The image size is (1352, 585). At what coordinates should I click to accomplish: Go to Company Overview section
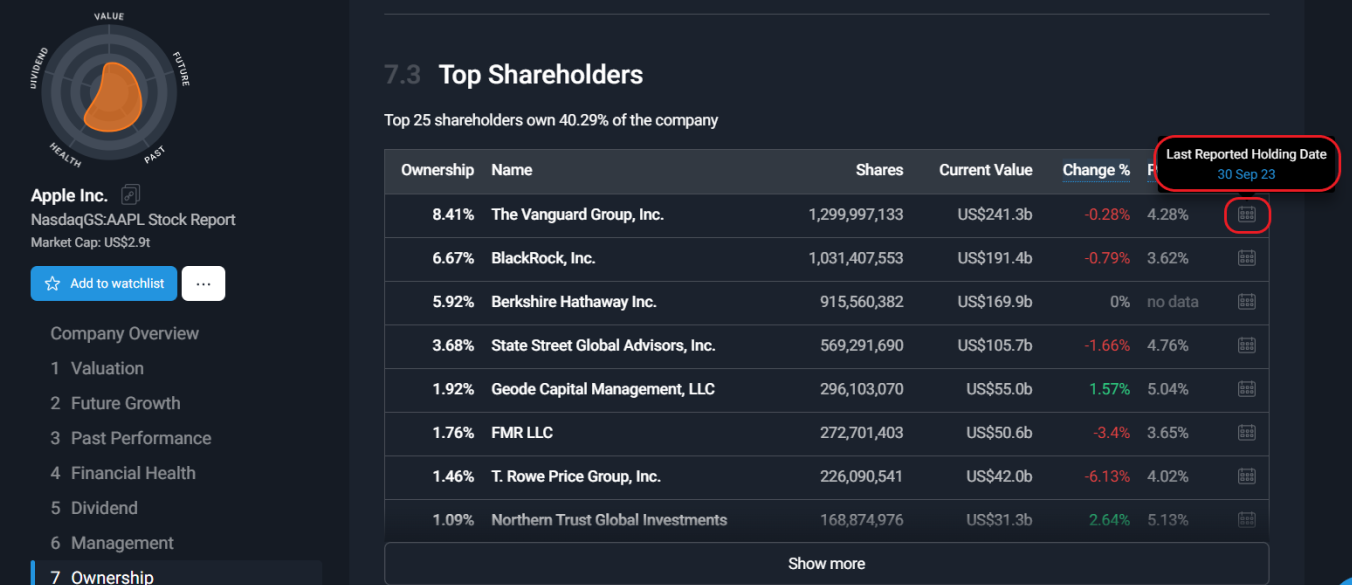(x=125, y=333)
